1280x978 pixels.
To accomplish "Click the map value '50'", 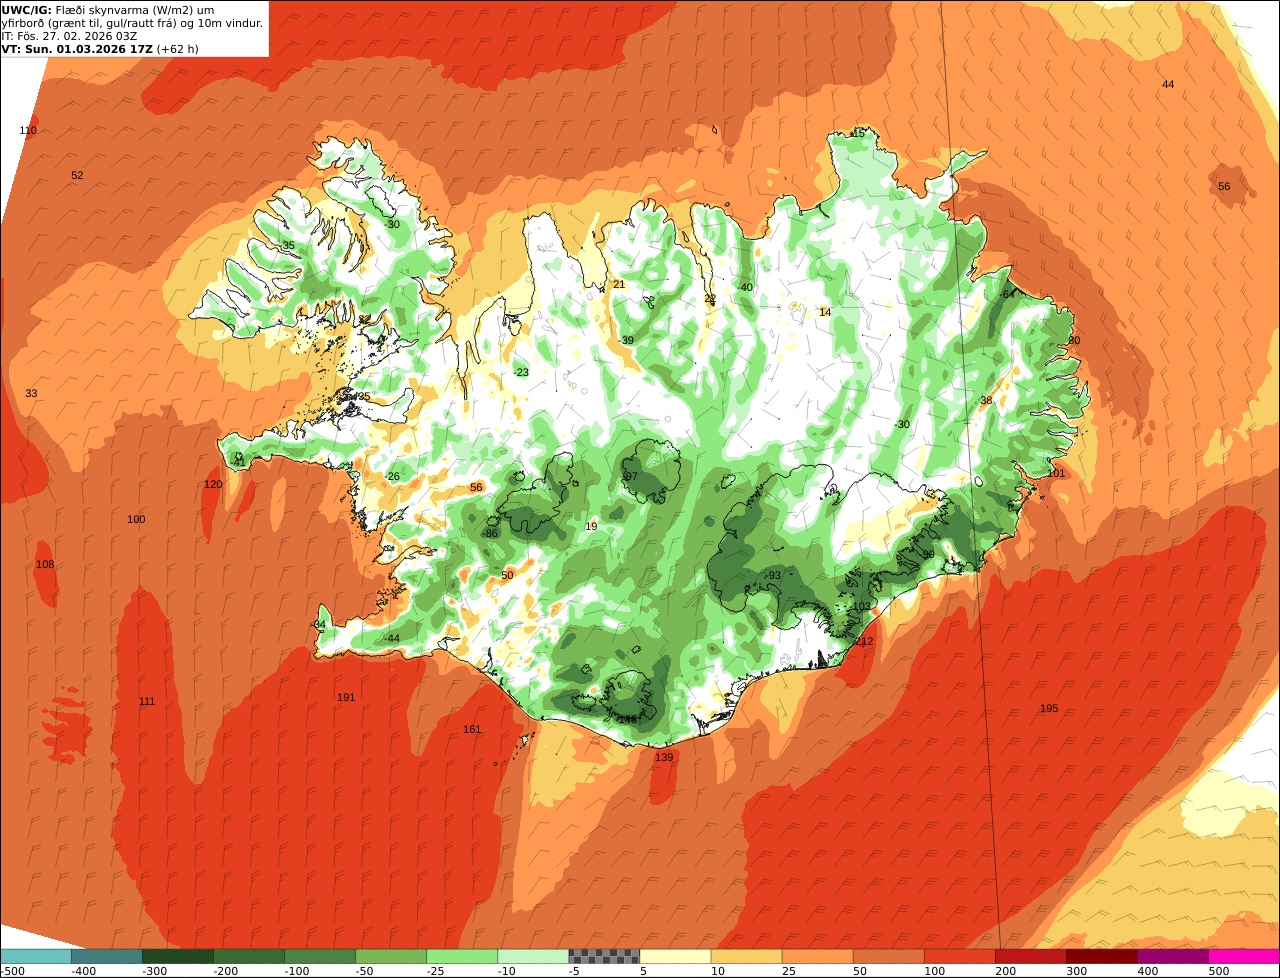I will tap(507, 576).
